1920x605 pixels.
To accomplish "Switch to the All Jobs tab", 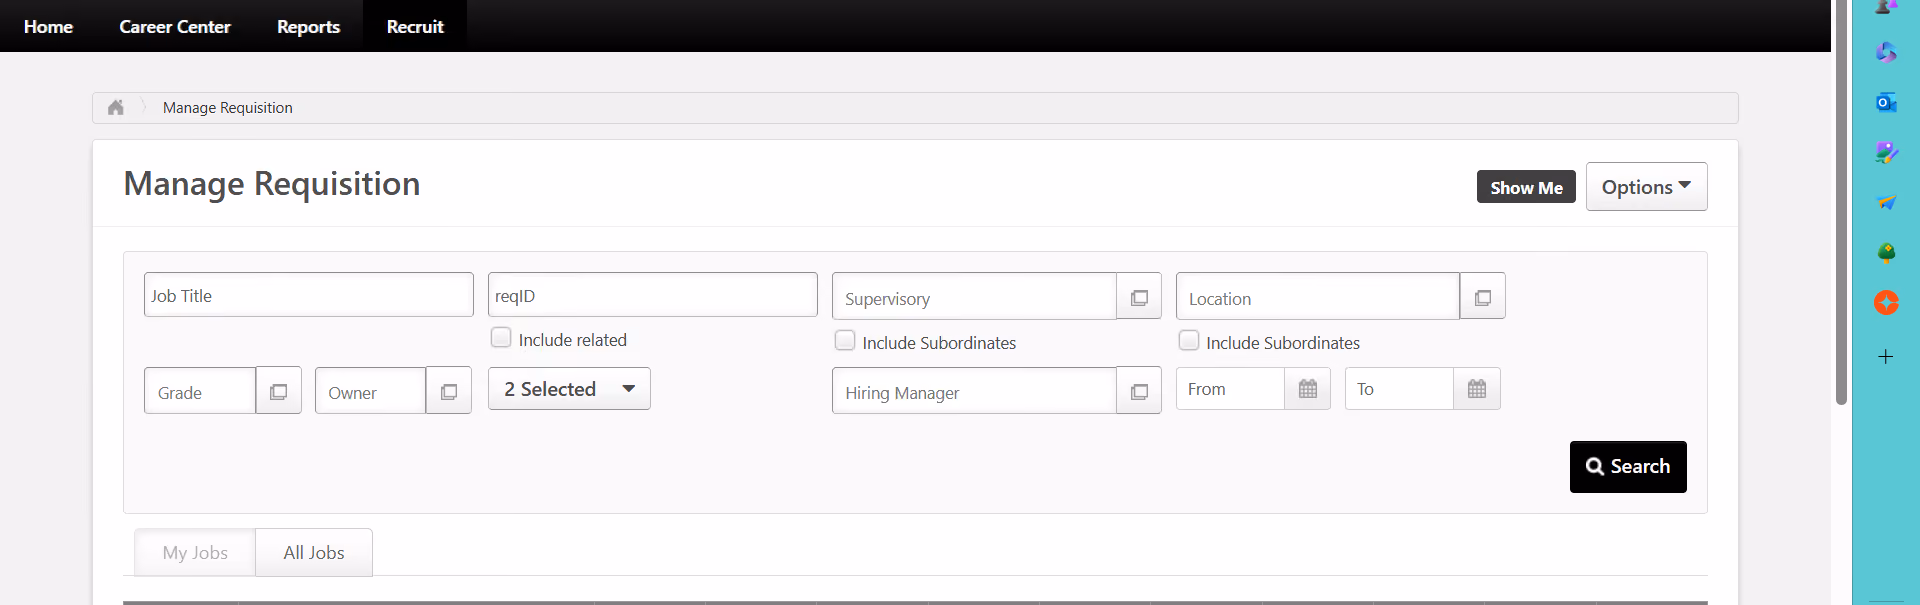I will pos(314,552).
